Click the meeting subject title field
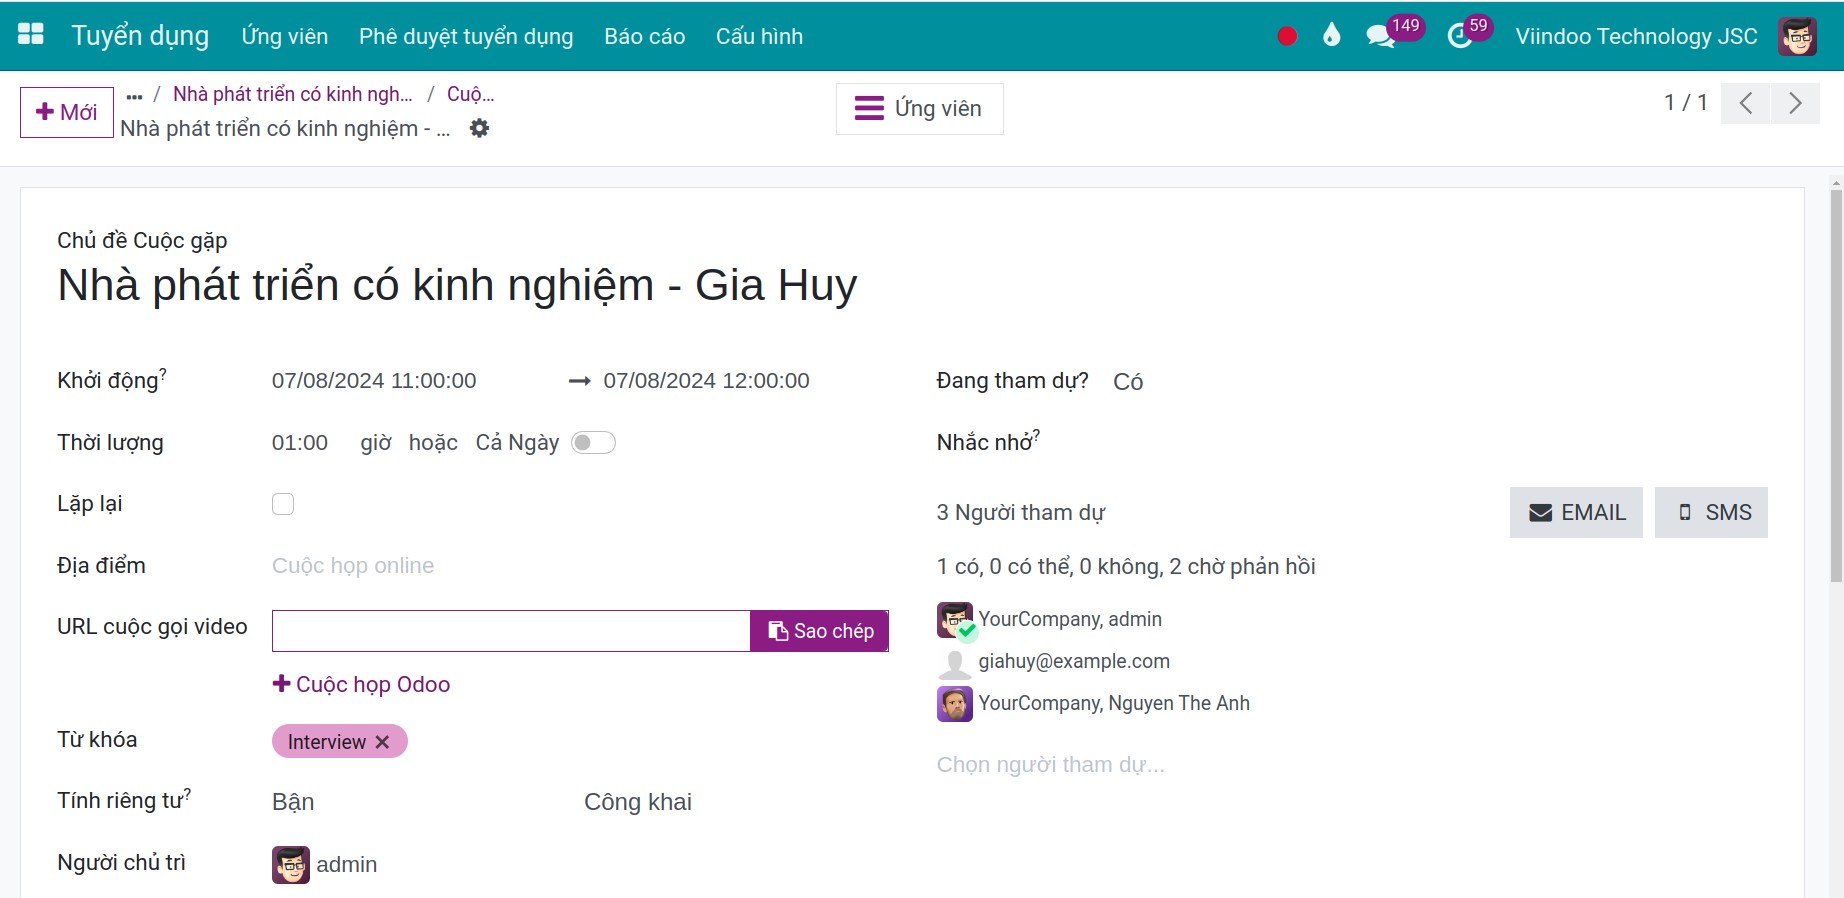 (457, 285)
